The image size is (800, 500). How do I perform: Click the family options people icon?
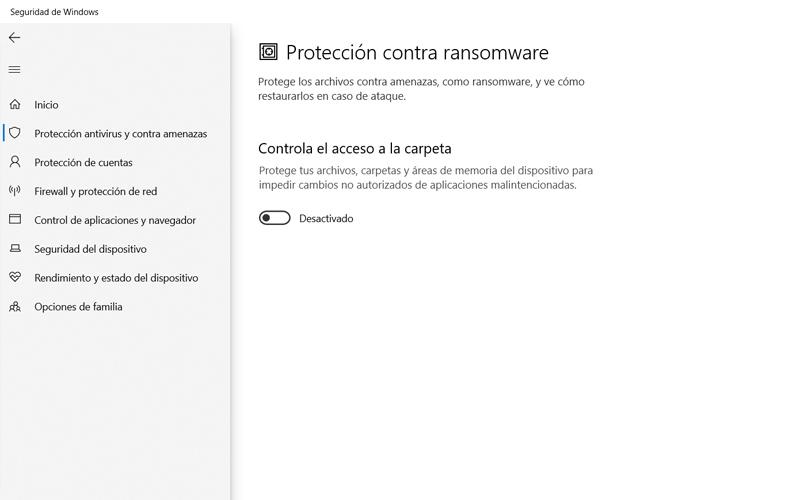[15, 307]
